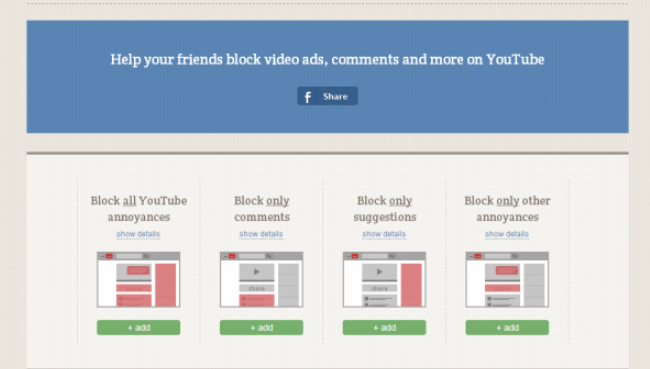
Task: Click the Block only comments heading
Action: (262, 209)
